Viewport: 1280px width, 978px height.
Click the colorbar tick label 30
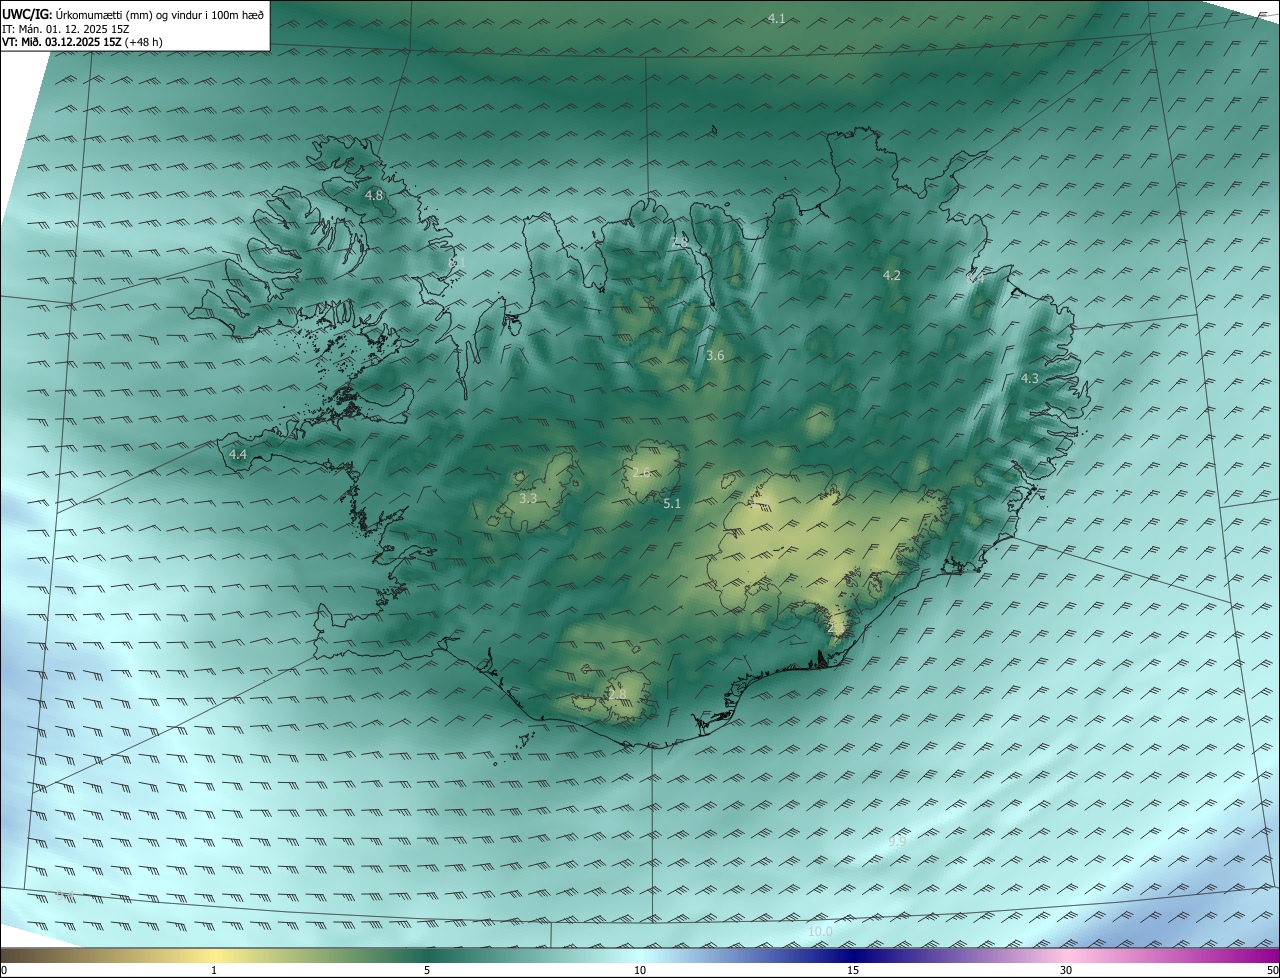coord(1066,971)
